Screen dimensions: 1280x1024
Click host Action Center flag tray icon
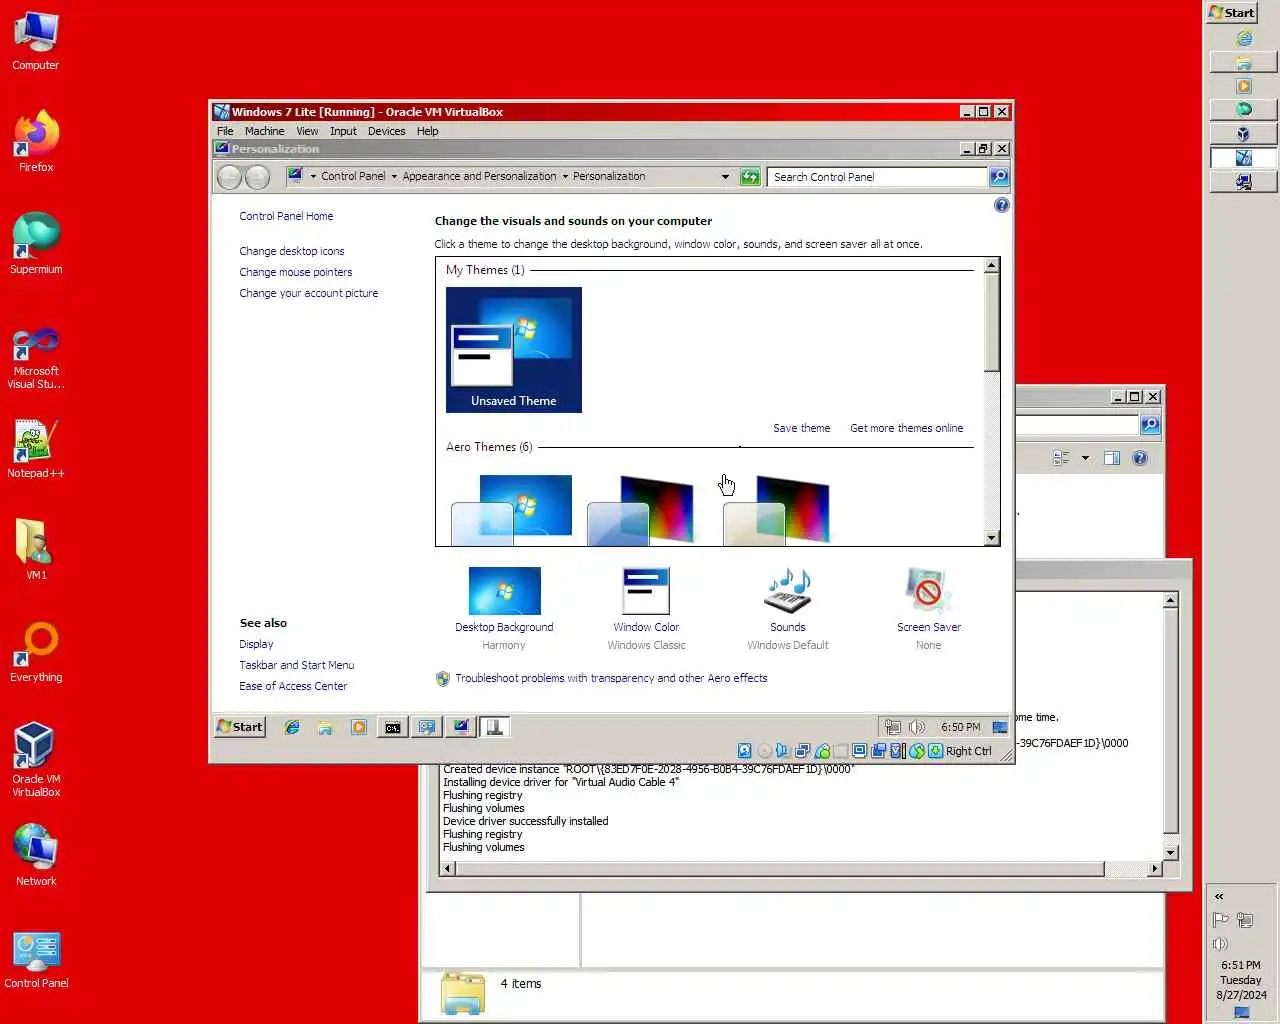tap(1220, 920)
